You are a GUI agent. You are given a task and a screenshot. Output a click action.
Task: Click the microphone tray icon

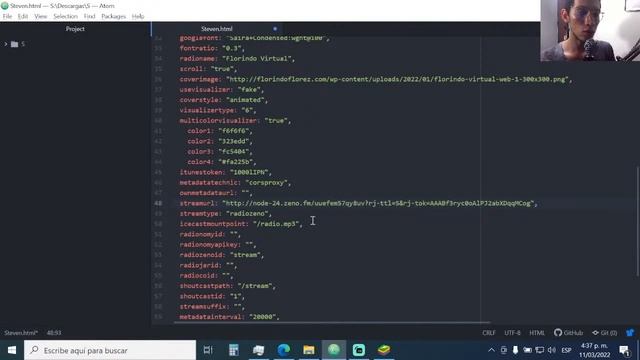pos(516,350)
